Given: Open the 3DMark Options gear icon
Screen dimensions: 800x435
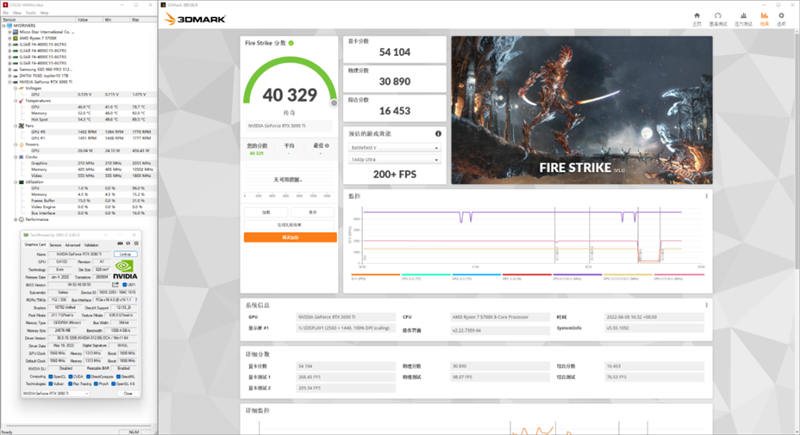Looking at the screenshot, I should [x=781, y=16].
